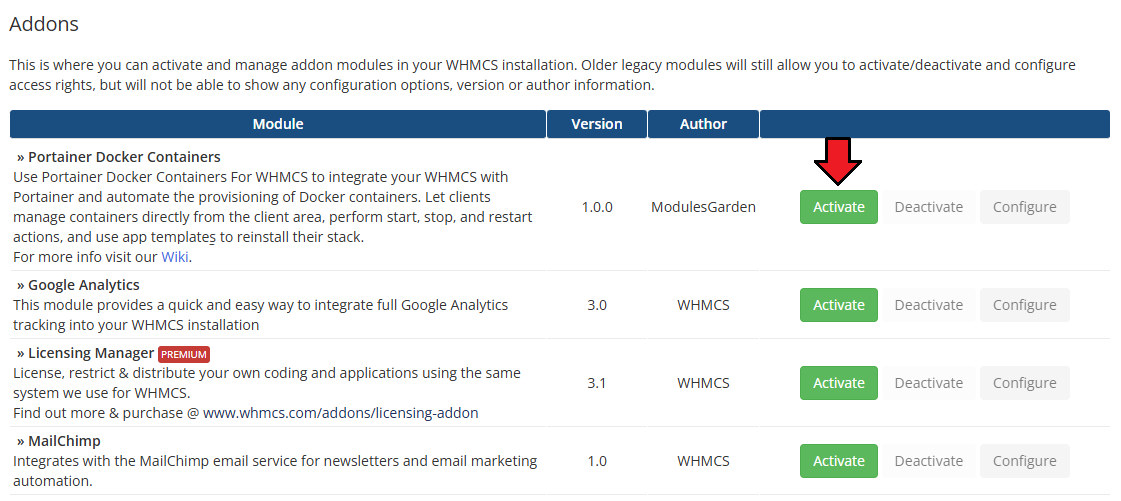Click version 1.0.0 for Portainer
1121x501 pixels.
click(x=597, y=207)
